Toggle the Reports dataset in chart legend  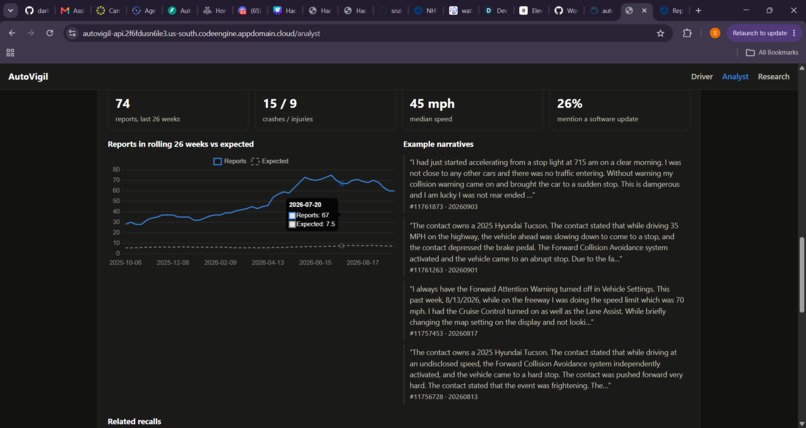(x=230, y=161)
